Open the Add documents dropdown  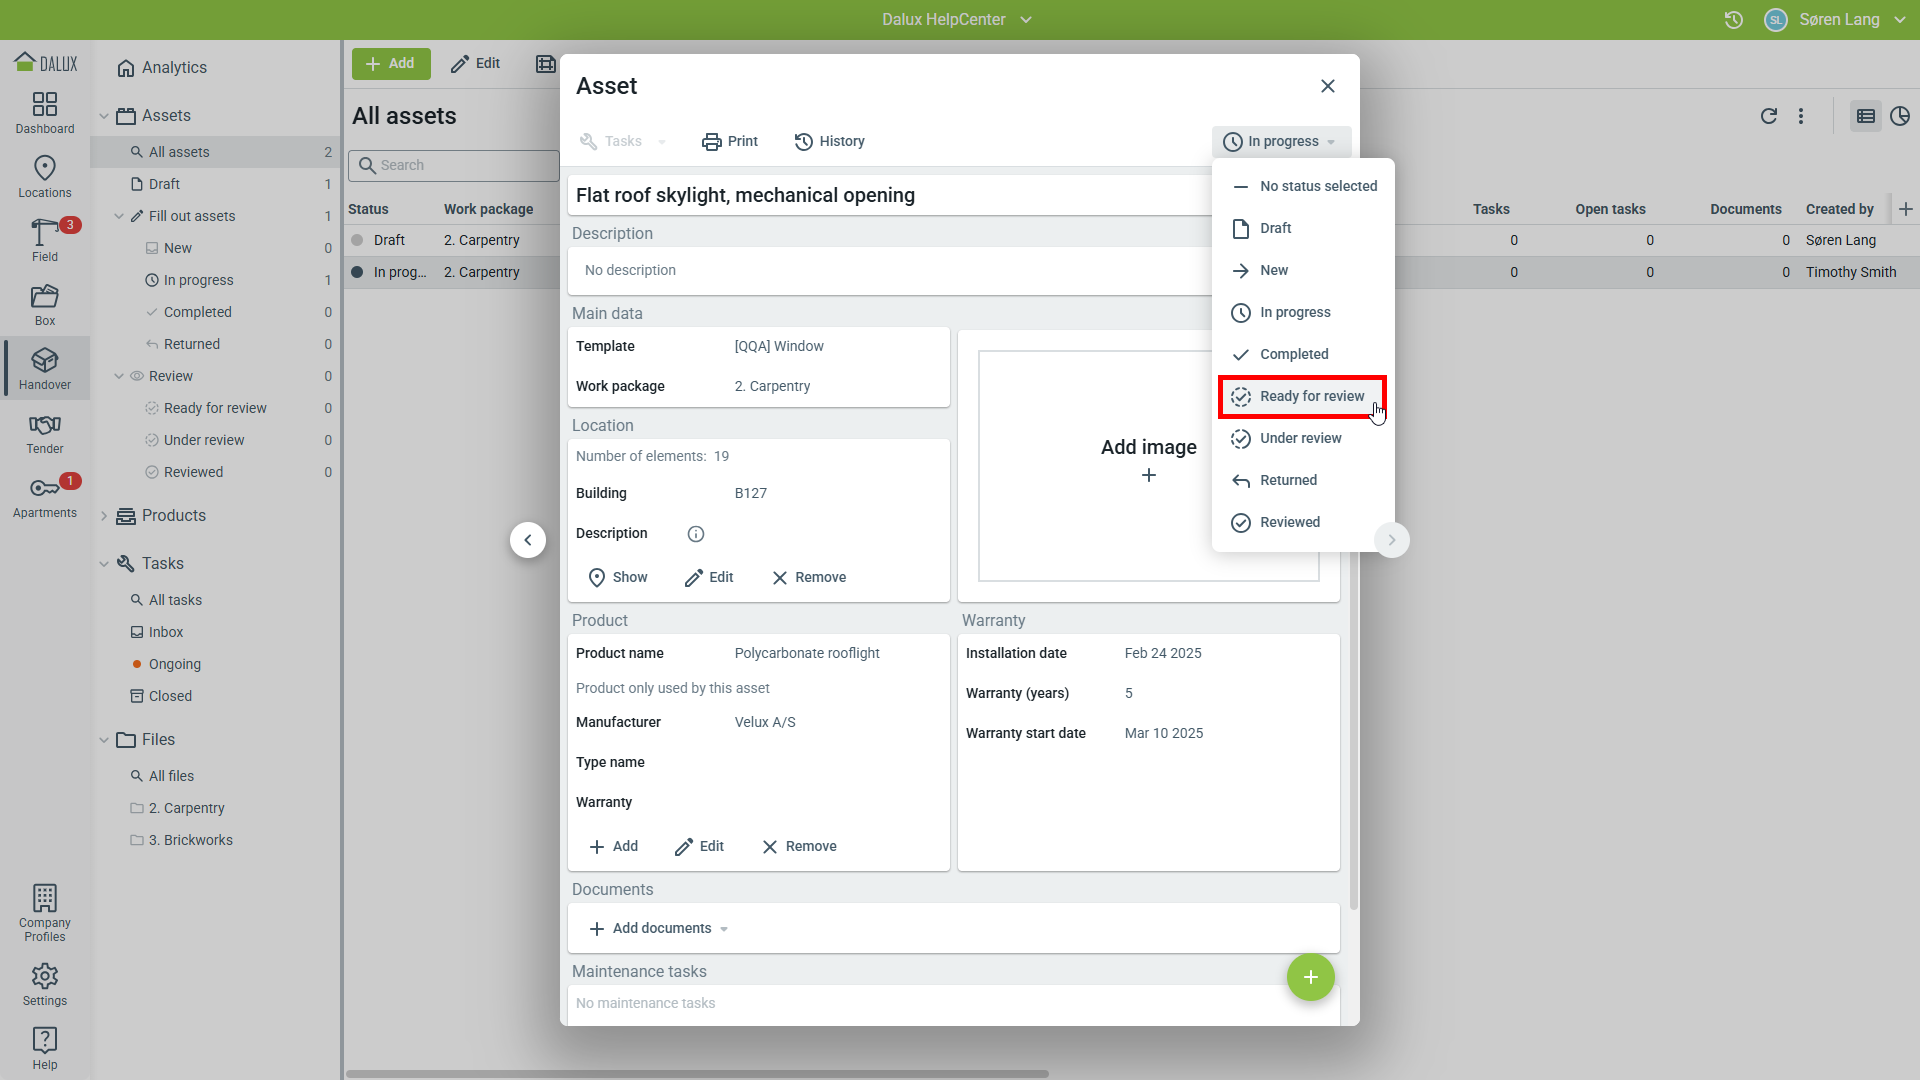tap(660, 929)
